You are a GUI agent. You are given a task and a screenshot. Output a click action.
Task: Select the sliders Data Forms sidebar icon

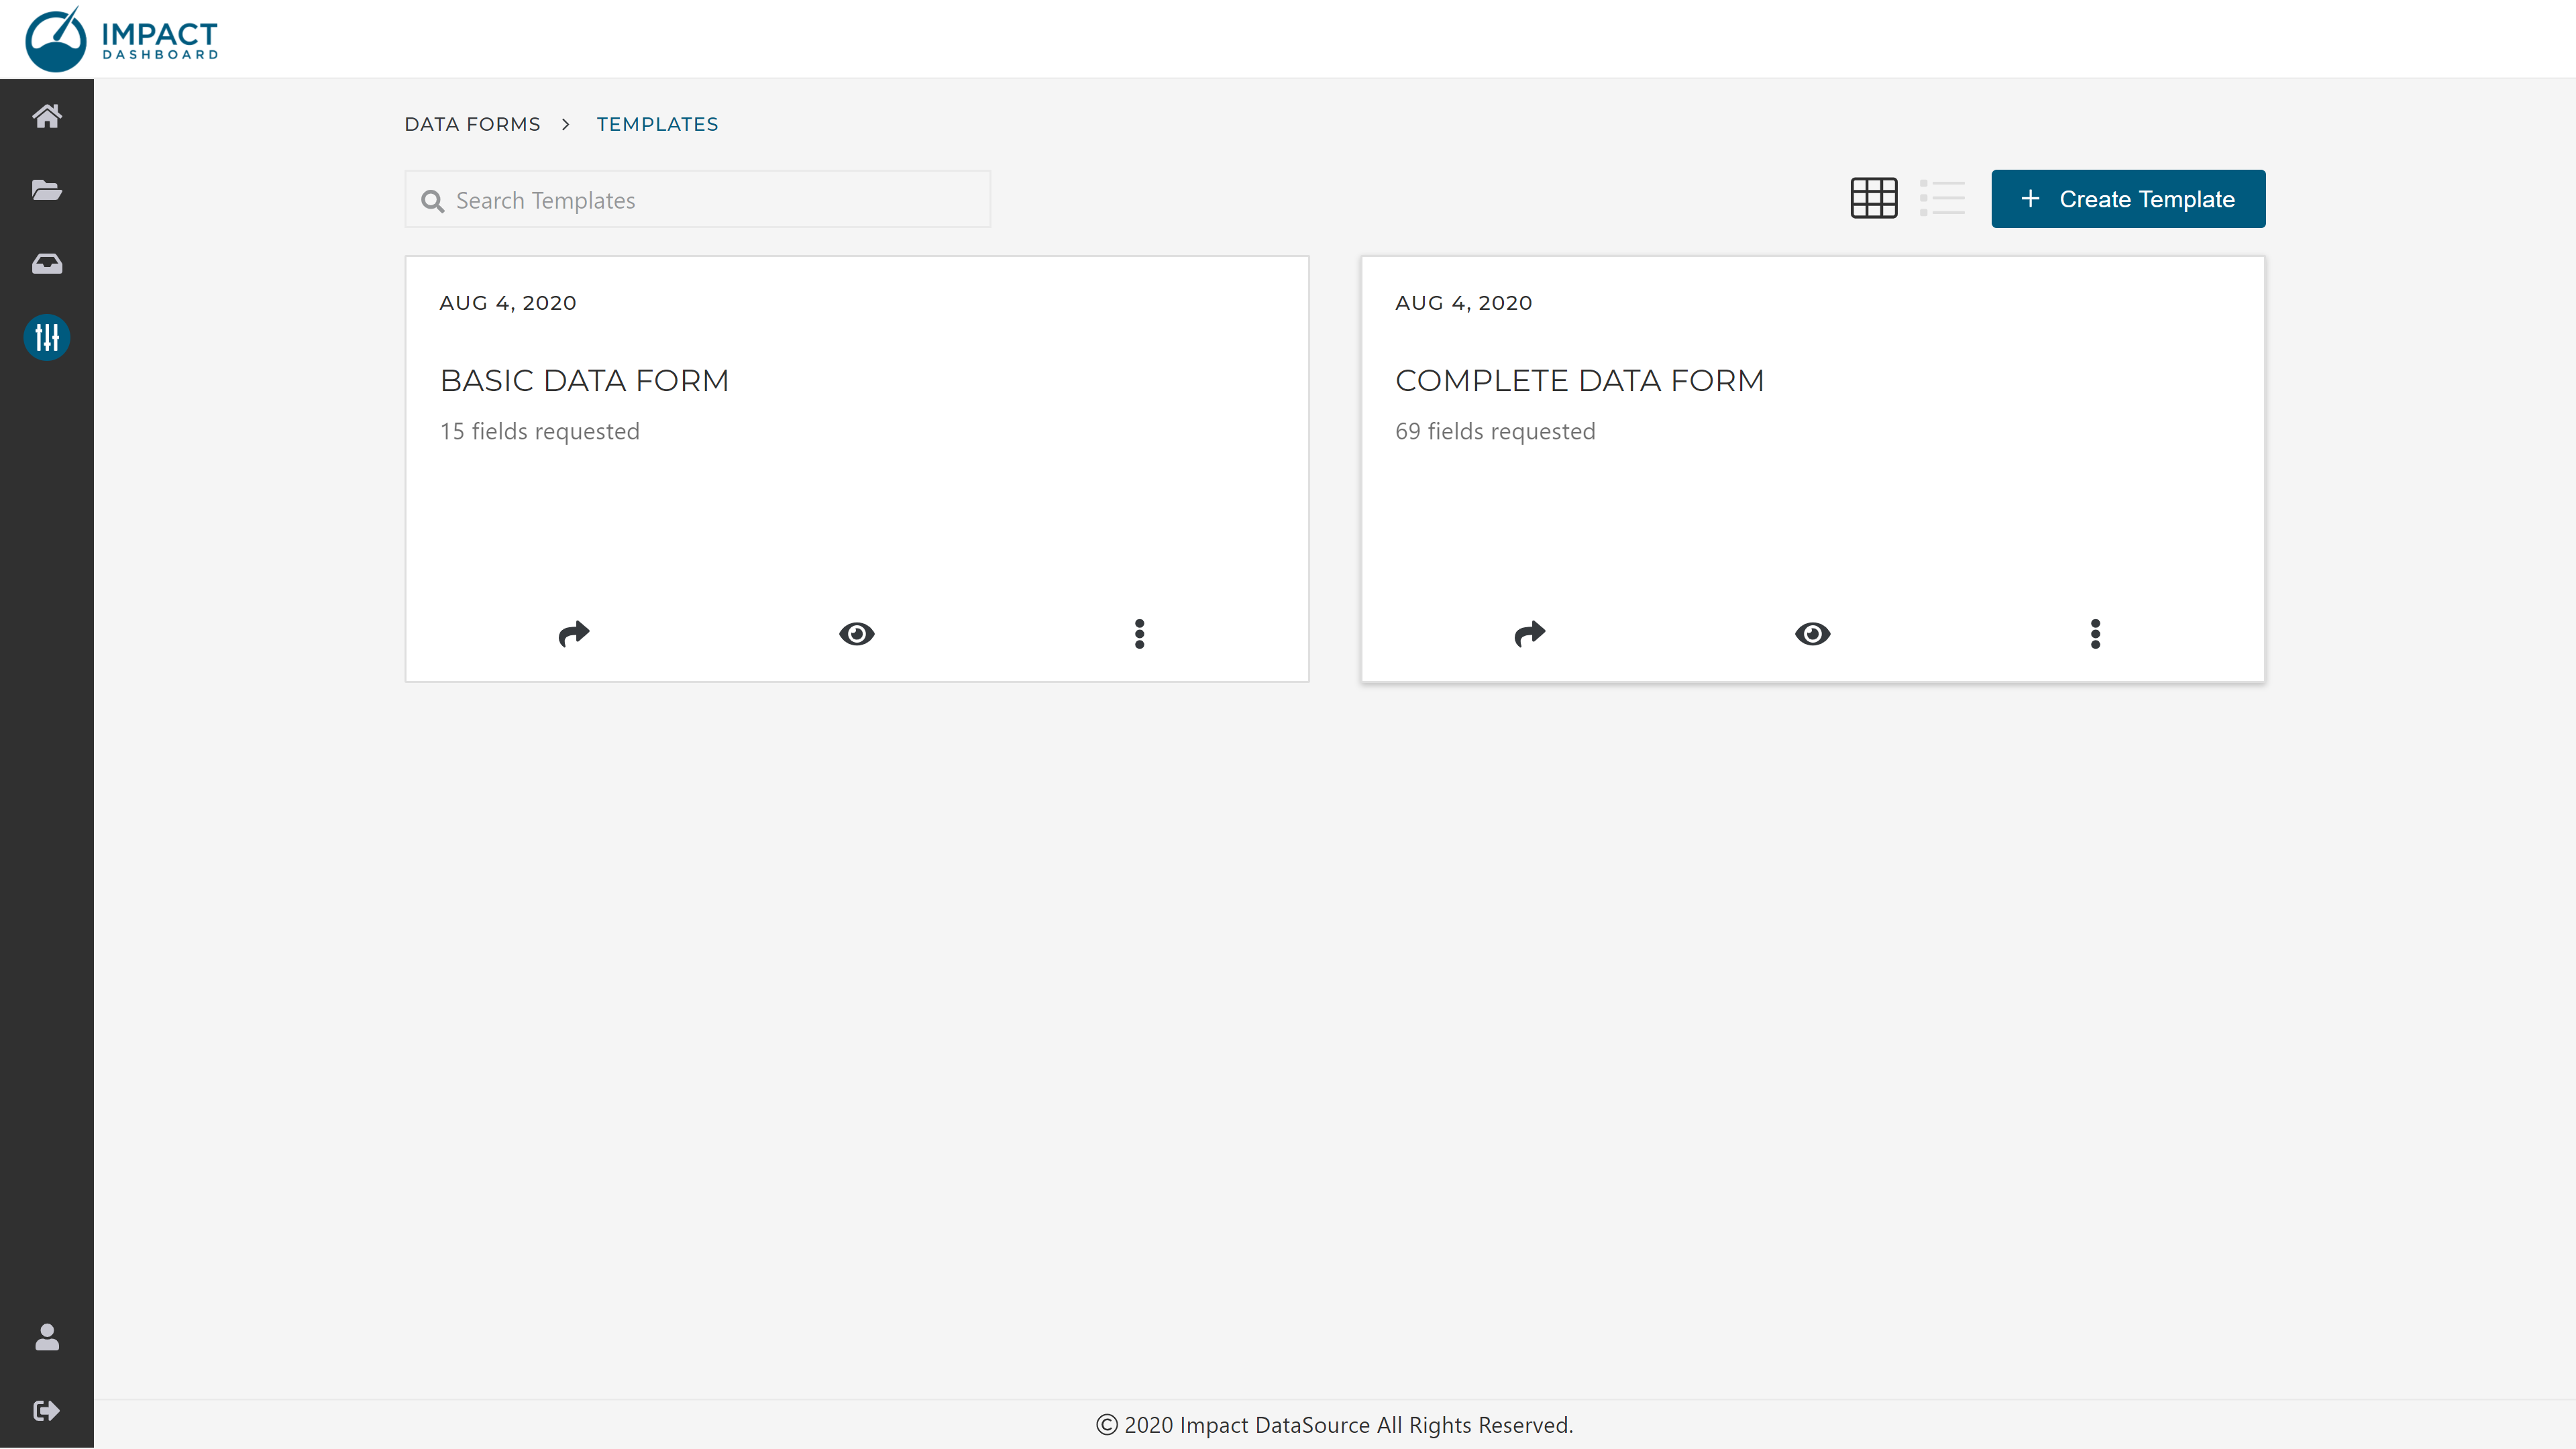tap(47, 337)
